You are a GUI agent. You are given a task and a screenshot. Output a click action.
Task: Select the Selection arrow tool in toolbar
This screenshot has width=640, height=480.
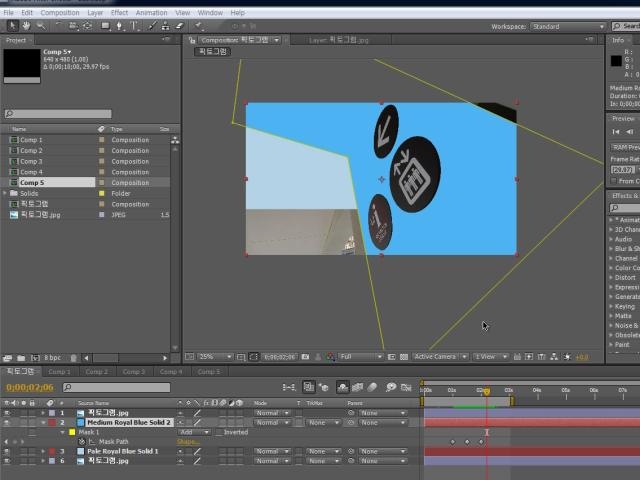(x=10, y=26)
